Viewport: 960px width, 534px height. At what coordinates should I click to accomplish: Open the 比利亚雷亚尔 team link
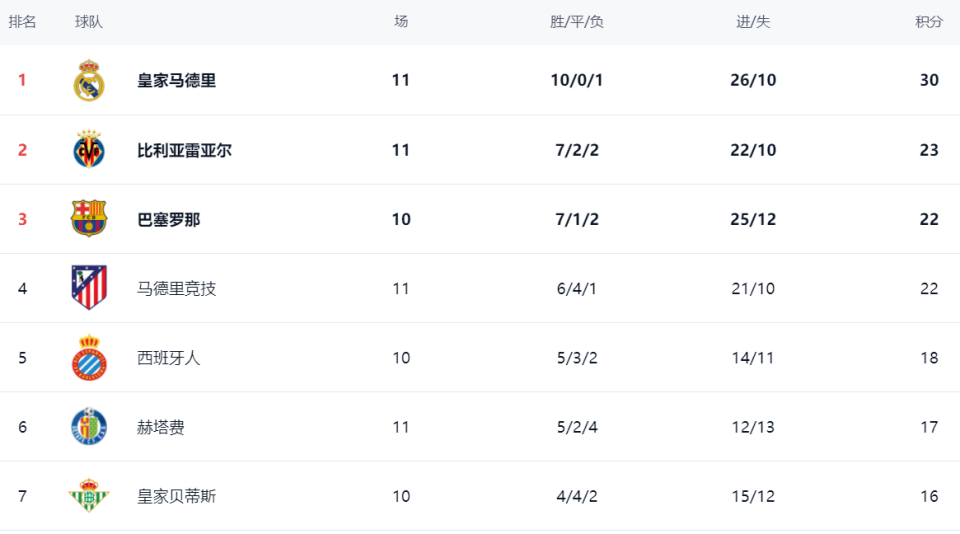coord(185,150)
